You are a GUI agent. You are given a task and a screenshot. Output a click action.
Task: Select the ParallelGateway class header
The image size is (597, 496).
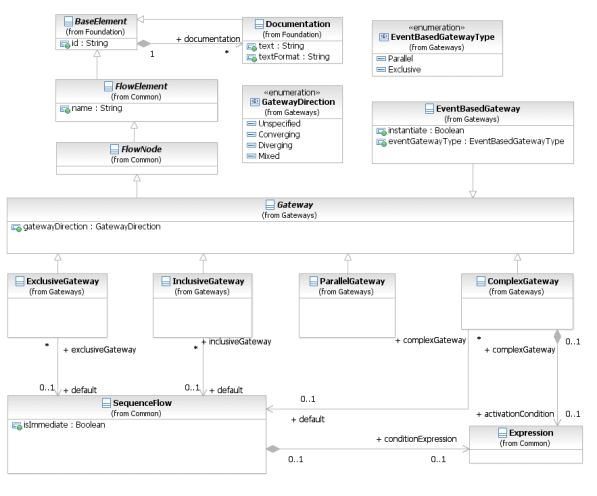tap(347, 286)
